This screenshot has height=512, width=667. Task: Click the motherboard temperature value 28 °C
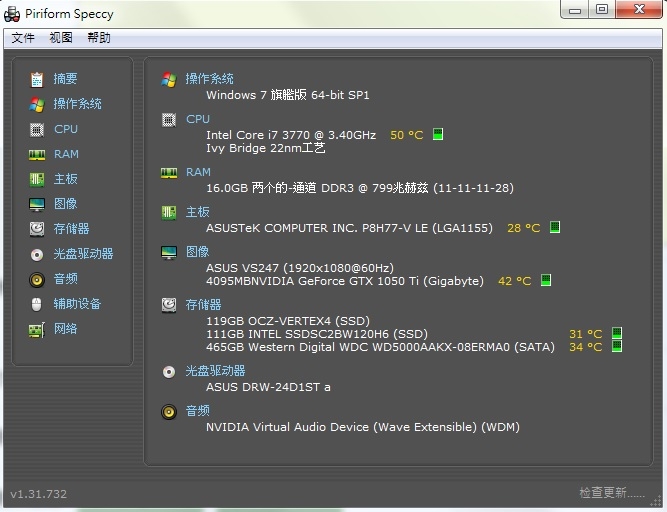point(524,228)
